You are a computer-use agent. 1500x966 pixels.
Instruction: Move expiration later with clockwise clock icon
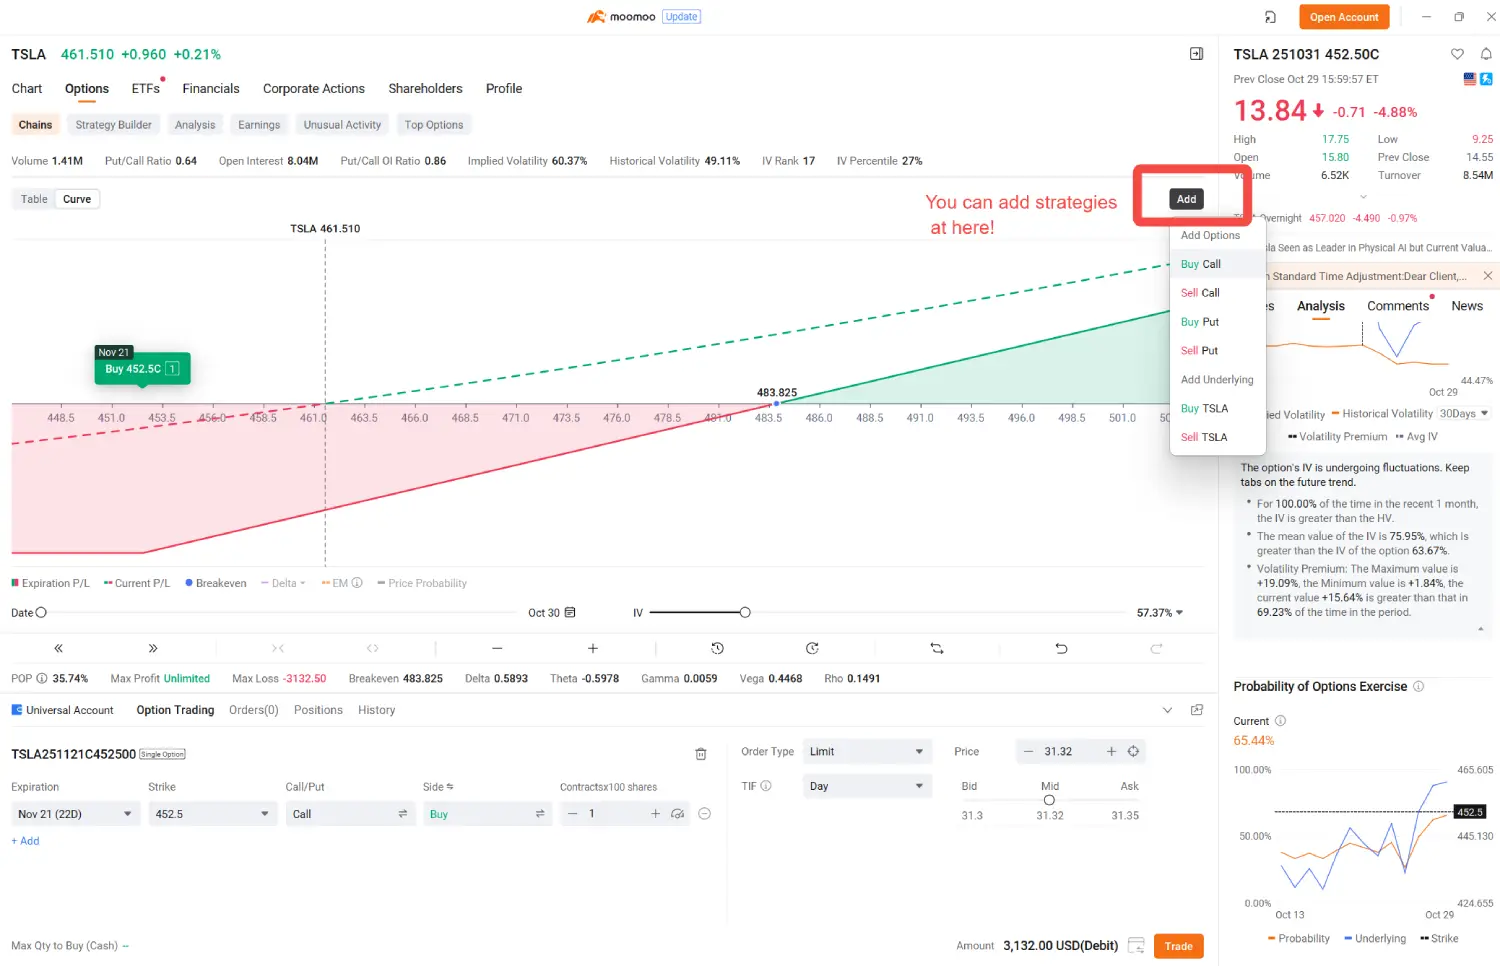tap(812, 648)
